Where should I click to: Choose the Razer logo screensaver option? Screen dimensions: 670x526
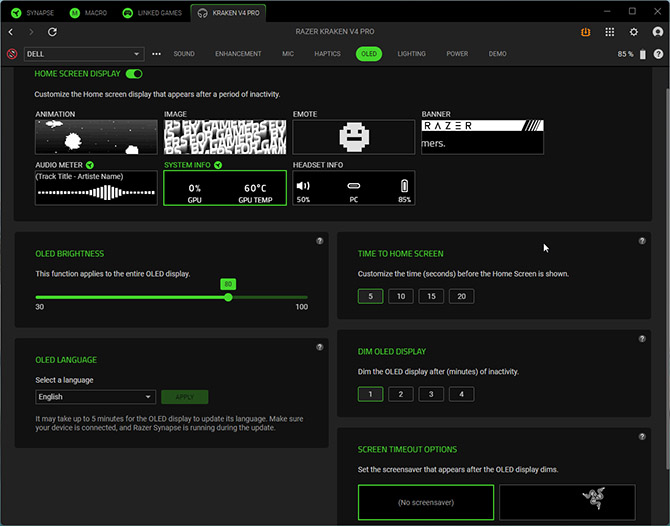(567, 502)
